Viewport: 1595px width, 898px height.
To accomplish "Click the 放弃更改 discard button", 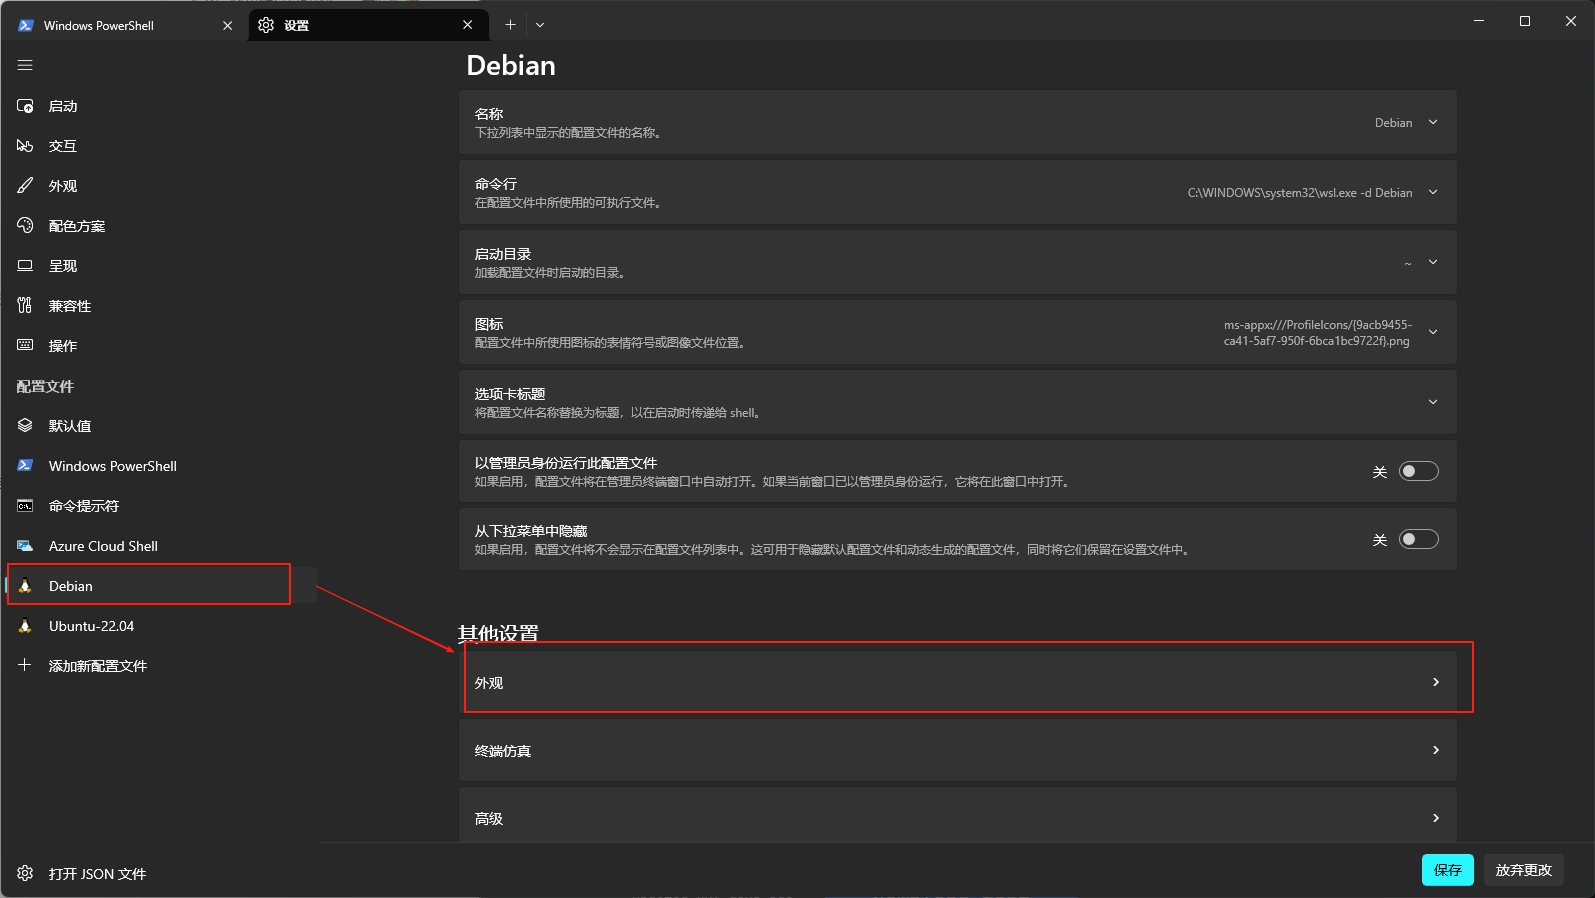I will 1524,870.
